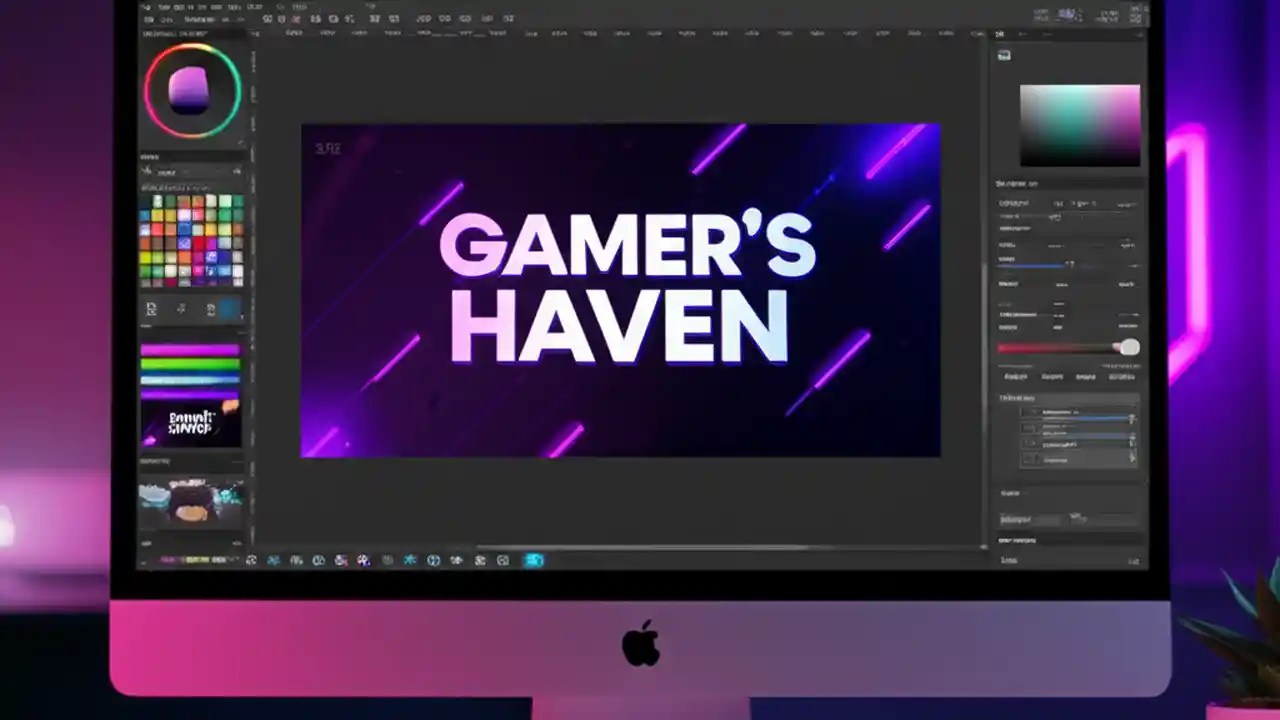The height and width of the screenshot is (720, 1280).
Task: Toggle the leftmost checkbox in the right panel settings
Action: point(1029,412)
